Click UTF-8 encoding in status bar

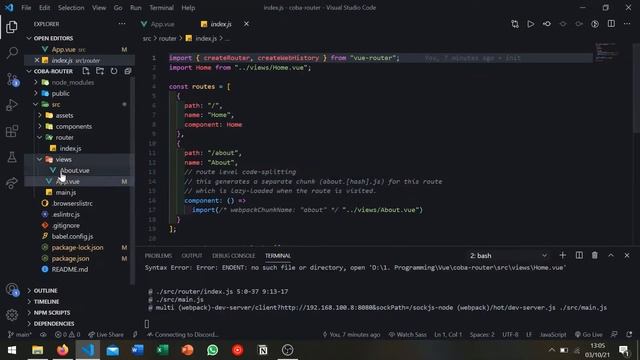click(510, 334)
